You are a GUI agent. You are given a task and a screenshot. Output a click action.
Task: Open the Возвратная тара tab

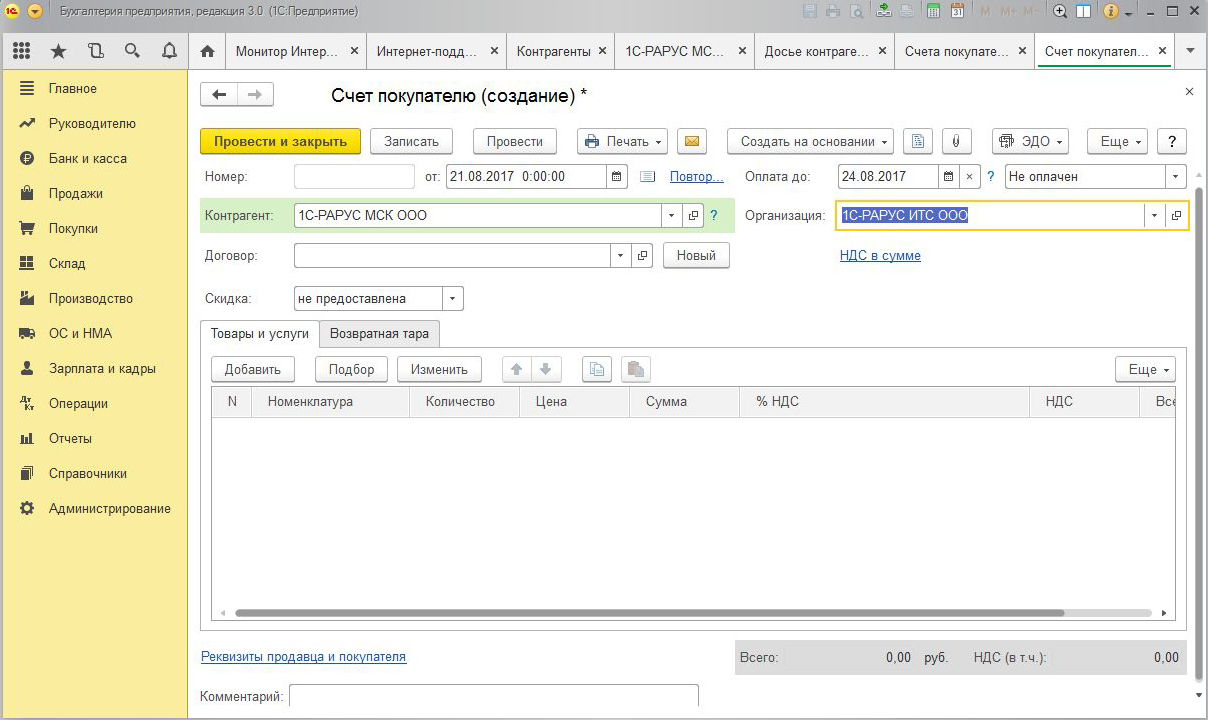click(380, 334)
